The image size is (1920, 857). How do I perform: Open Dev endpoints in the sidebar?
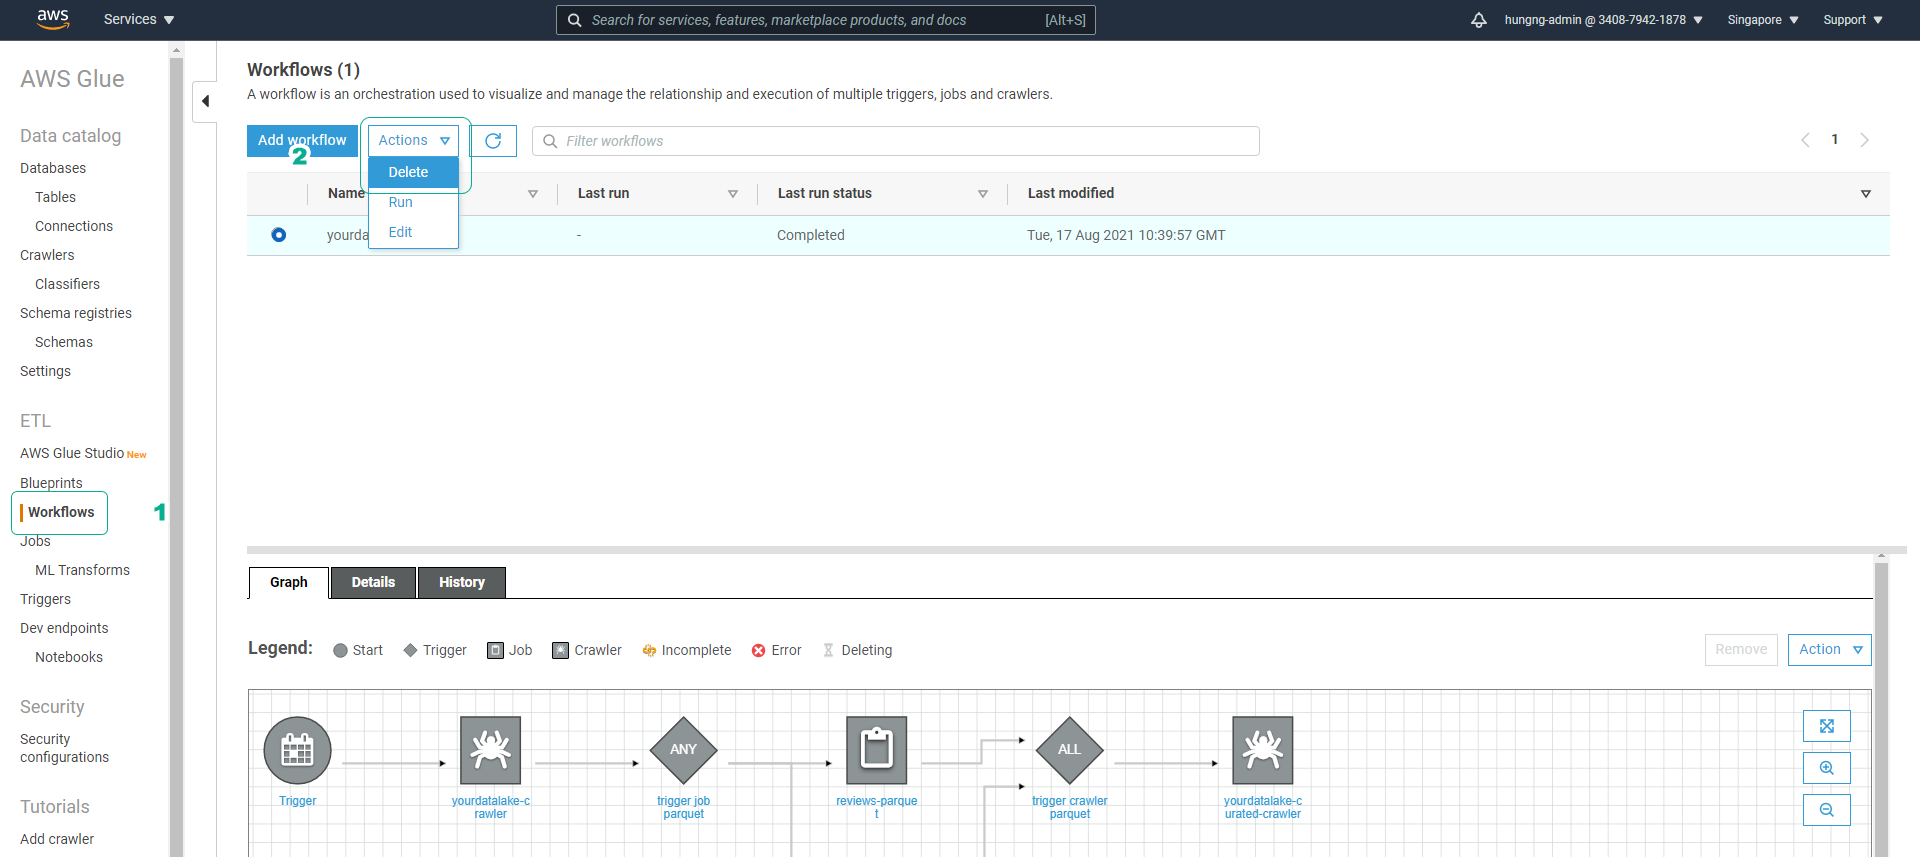point(64,628)
